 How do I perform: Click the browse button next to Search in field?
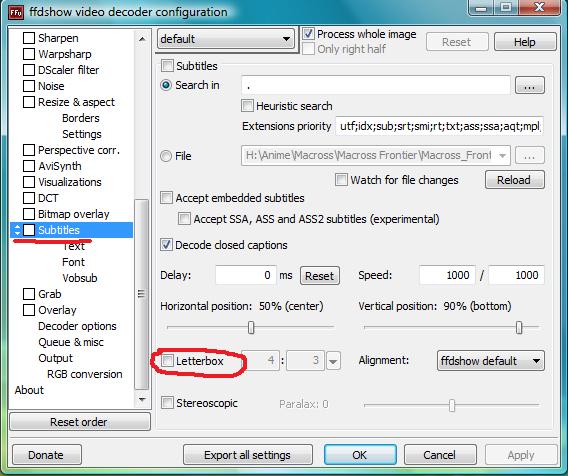coord(530,85)
